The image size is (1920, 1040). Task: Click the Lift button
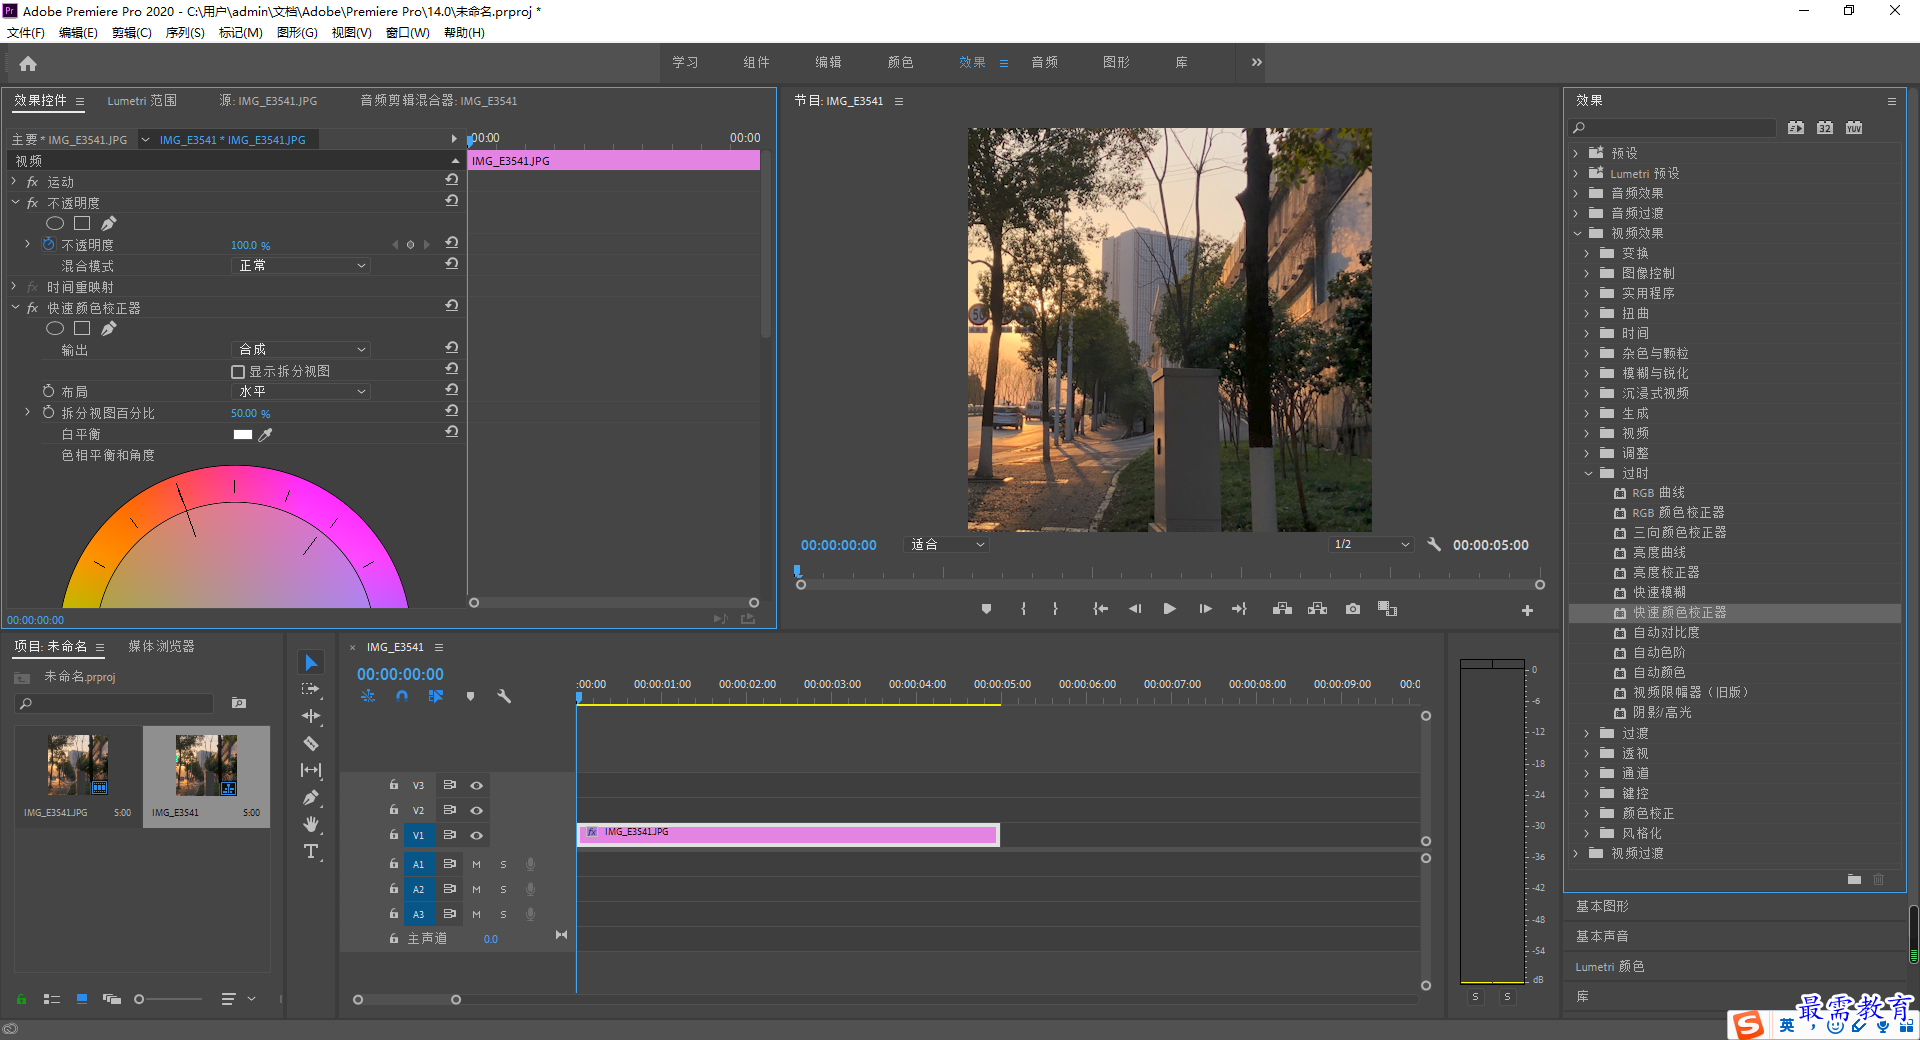(1282, 609)
